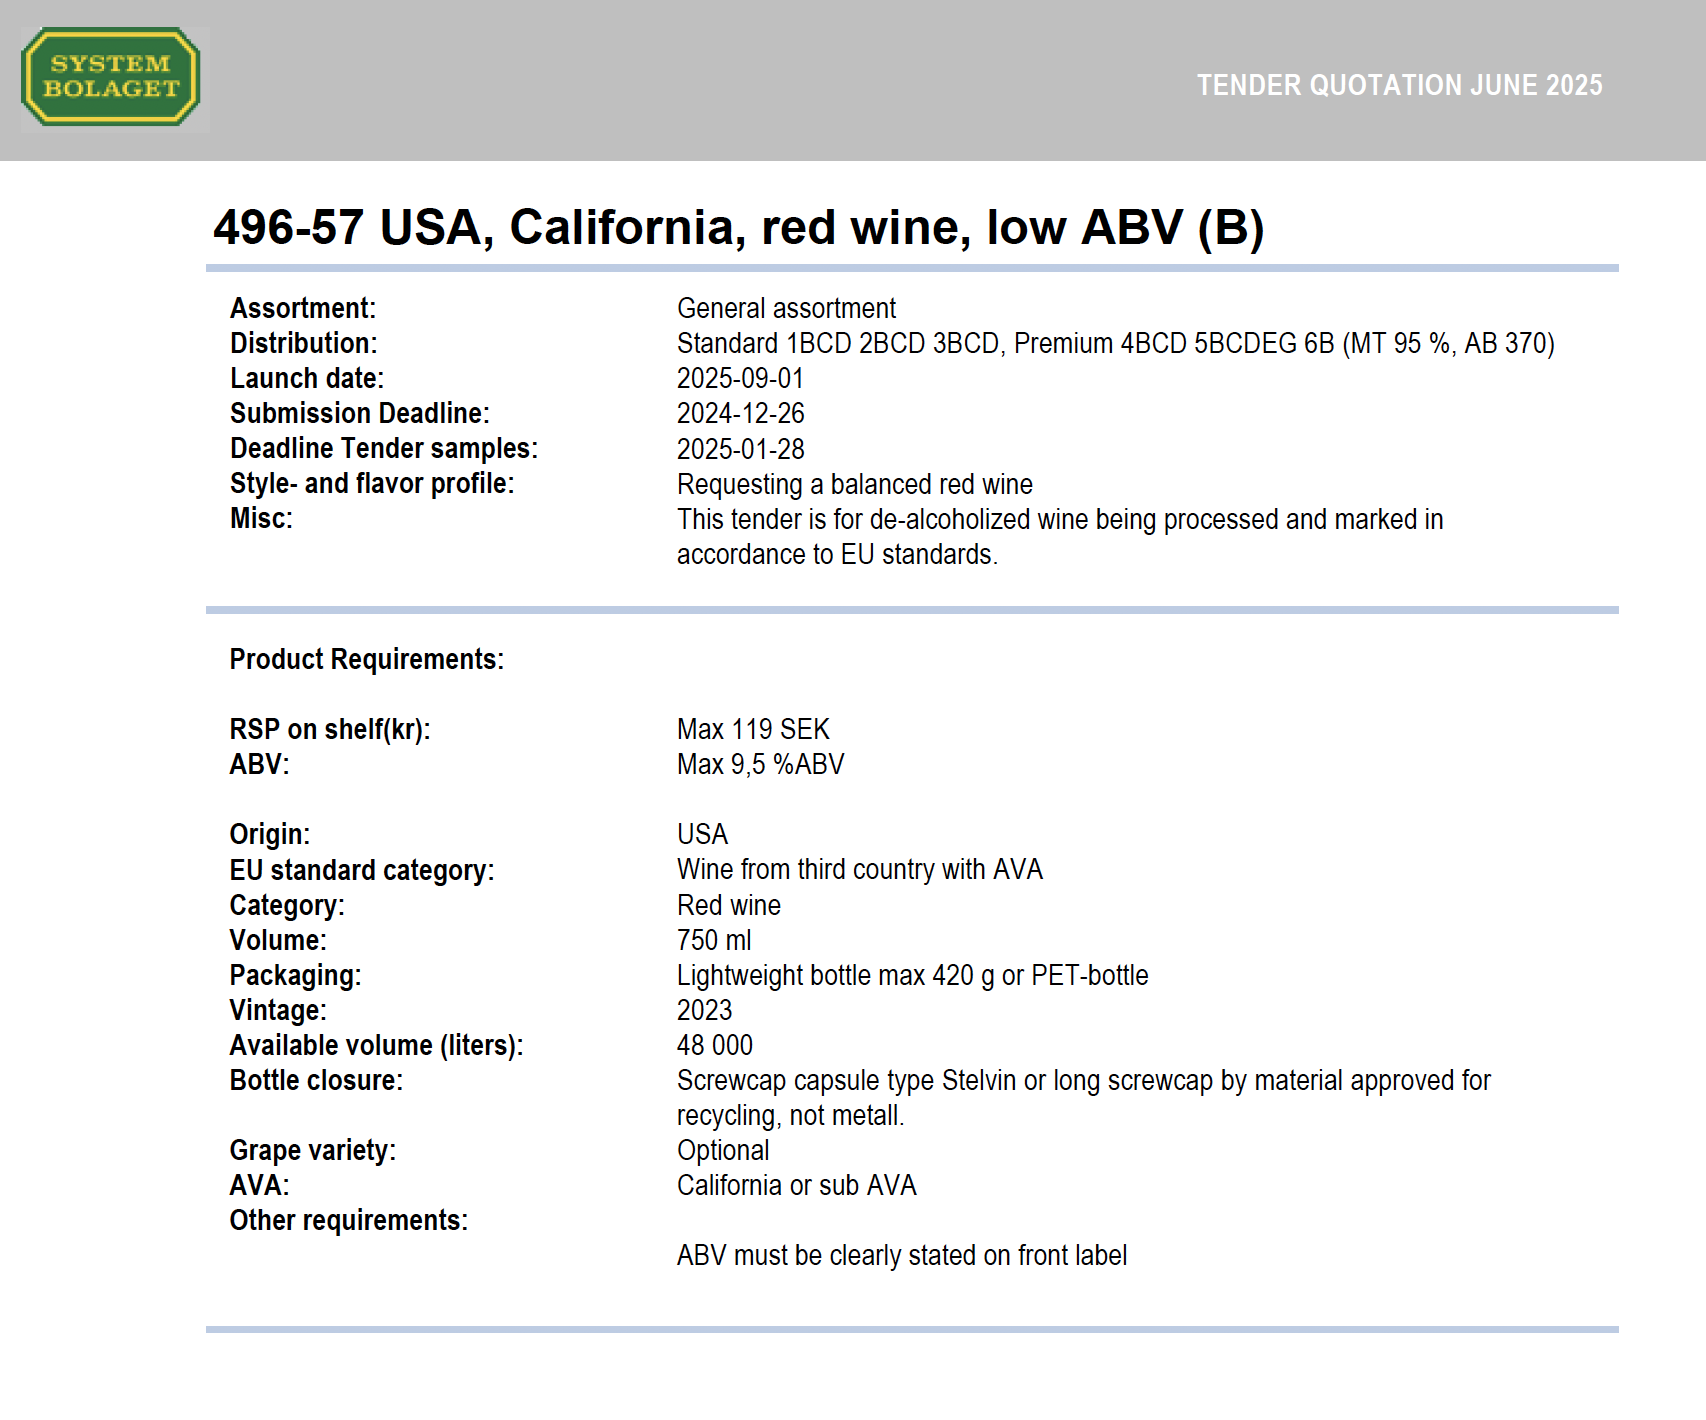Click the Wine from third country with AVA text
1706x1420 pixels.
point(859,869)
